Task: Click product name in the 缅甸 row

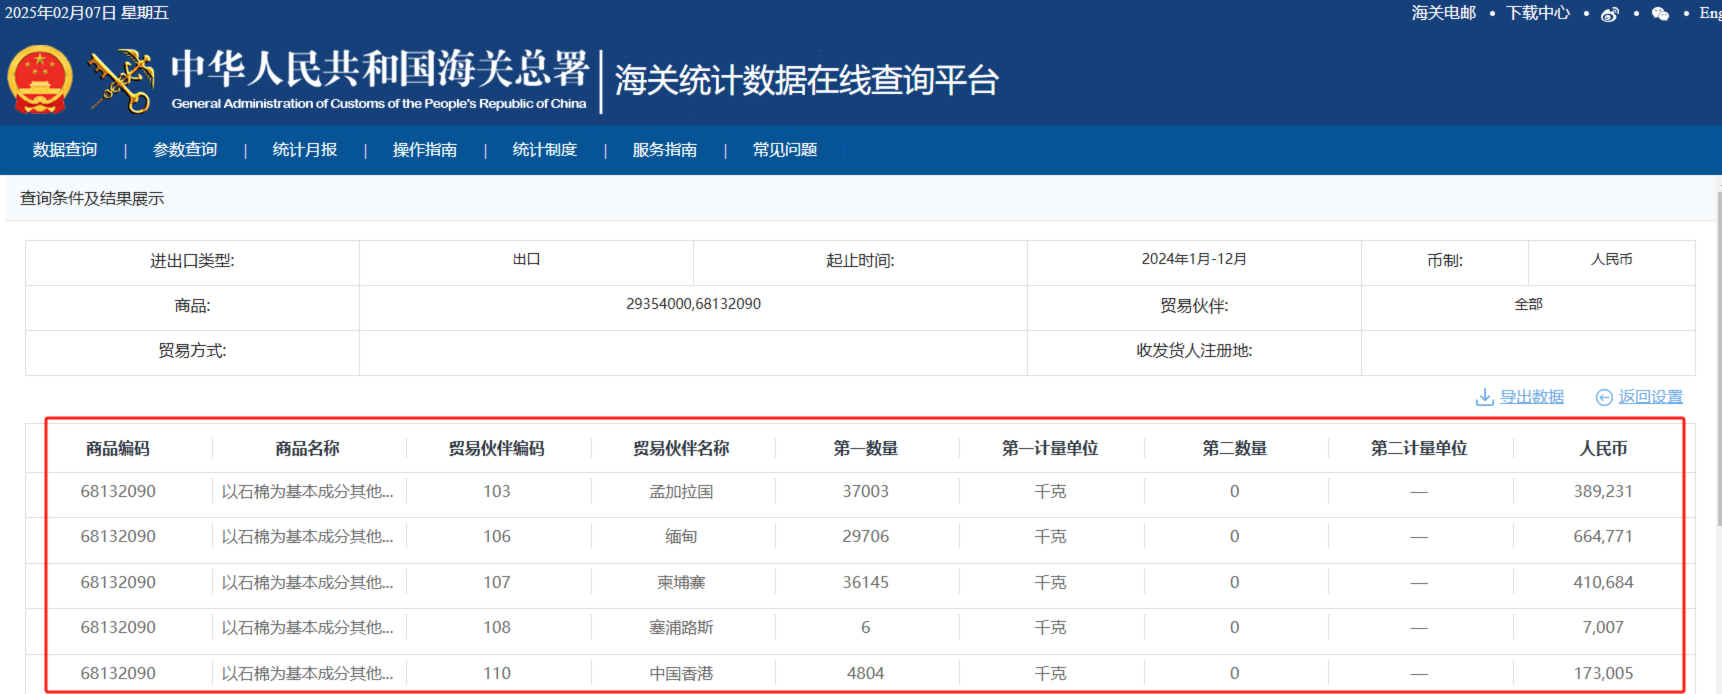Action: pyautogui.click(x=308, y=537)
